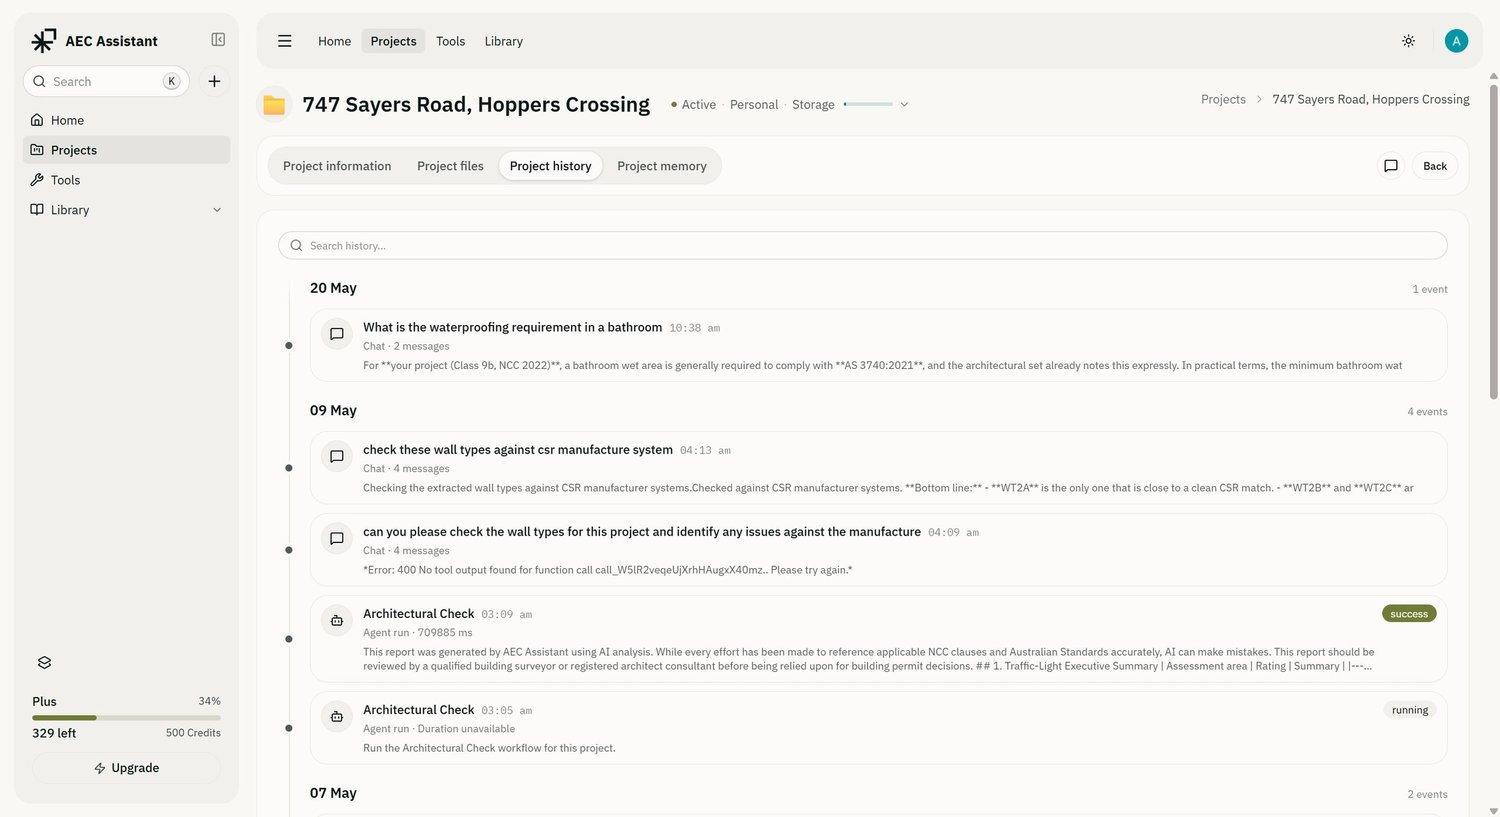Screen dimensions: 1500x817
Task: Open Projects in the sidebar
Action: tap(126, 150)
